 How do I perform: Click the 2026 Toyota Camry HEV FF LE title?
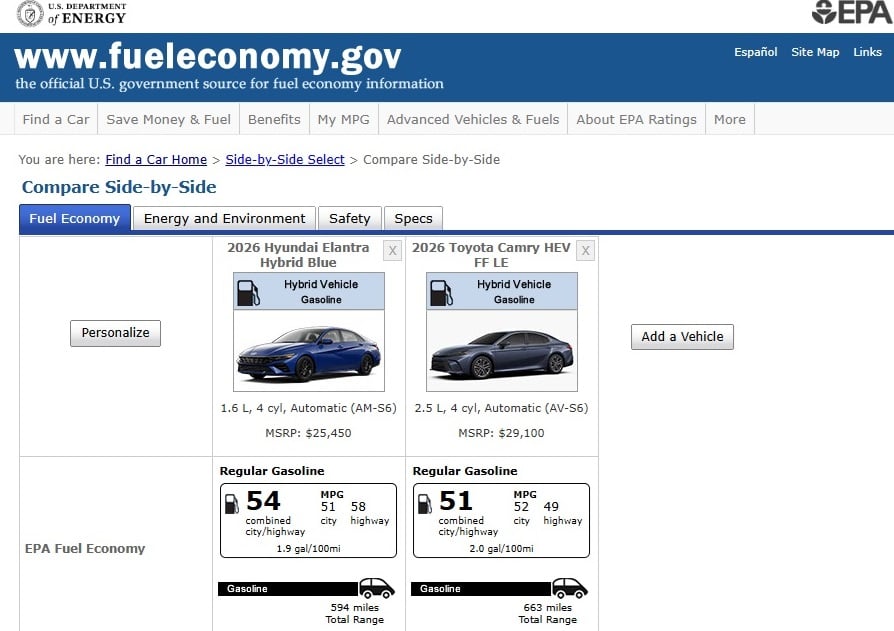pos(491,255)
